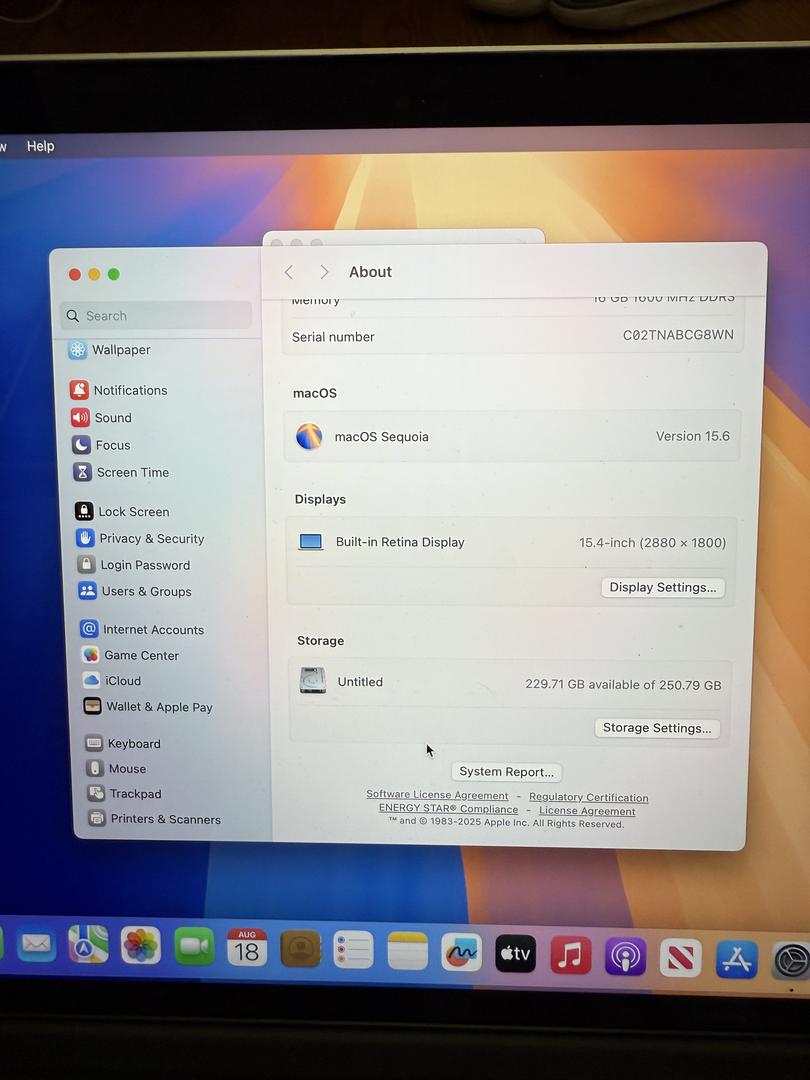Open the ENERGY STAR Compliance link

click(x=448, y=809)
